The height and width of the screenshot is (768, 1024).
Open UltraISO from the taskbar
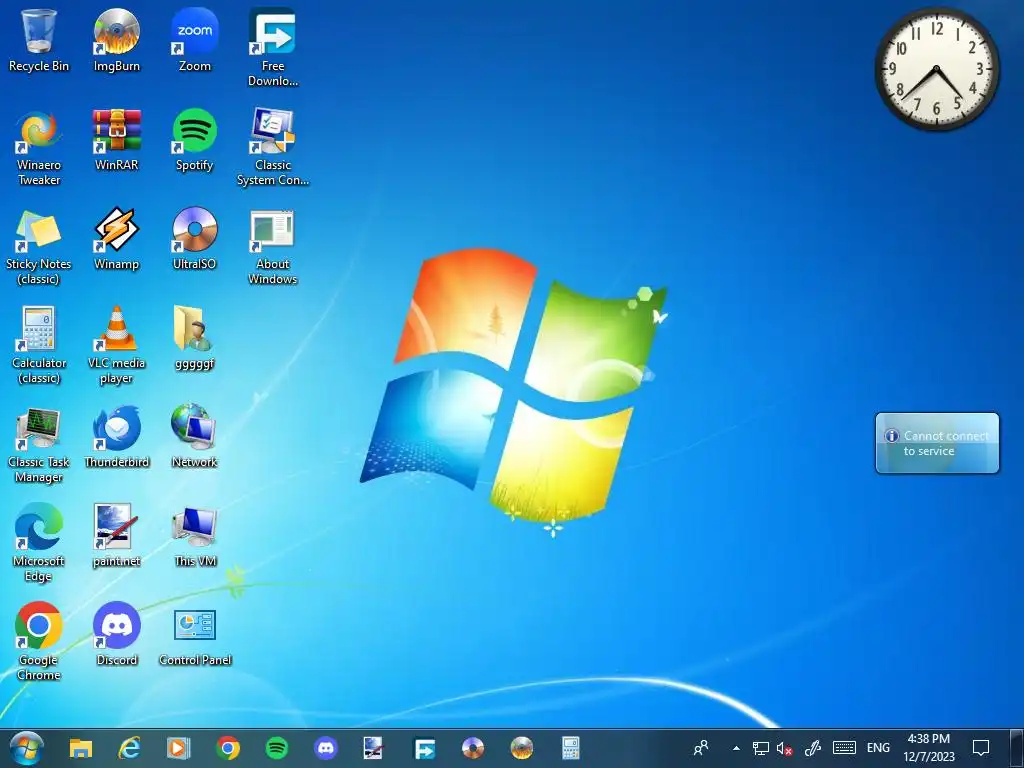click(x=473, y=748)
